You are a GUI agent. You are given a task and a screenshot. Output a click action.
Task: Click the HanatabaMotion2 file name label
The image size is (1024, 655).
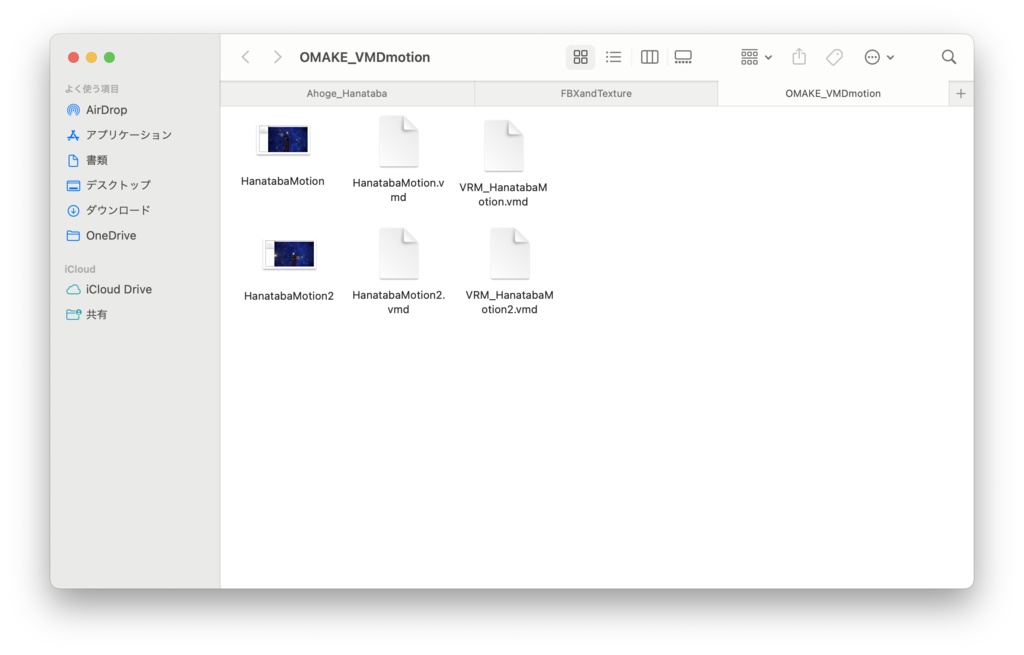tap(289, 296)
